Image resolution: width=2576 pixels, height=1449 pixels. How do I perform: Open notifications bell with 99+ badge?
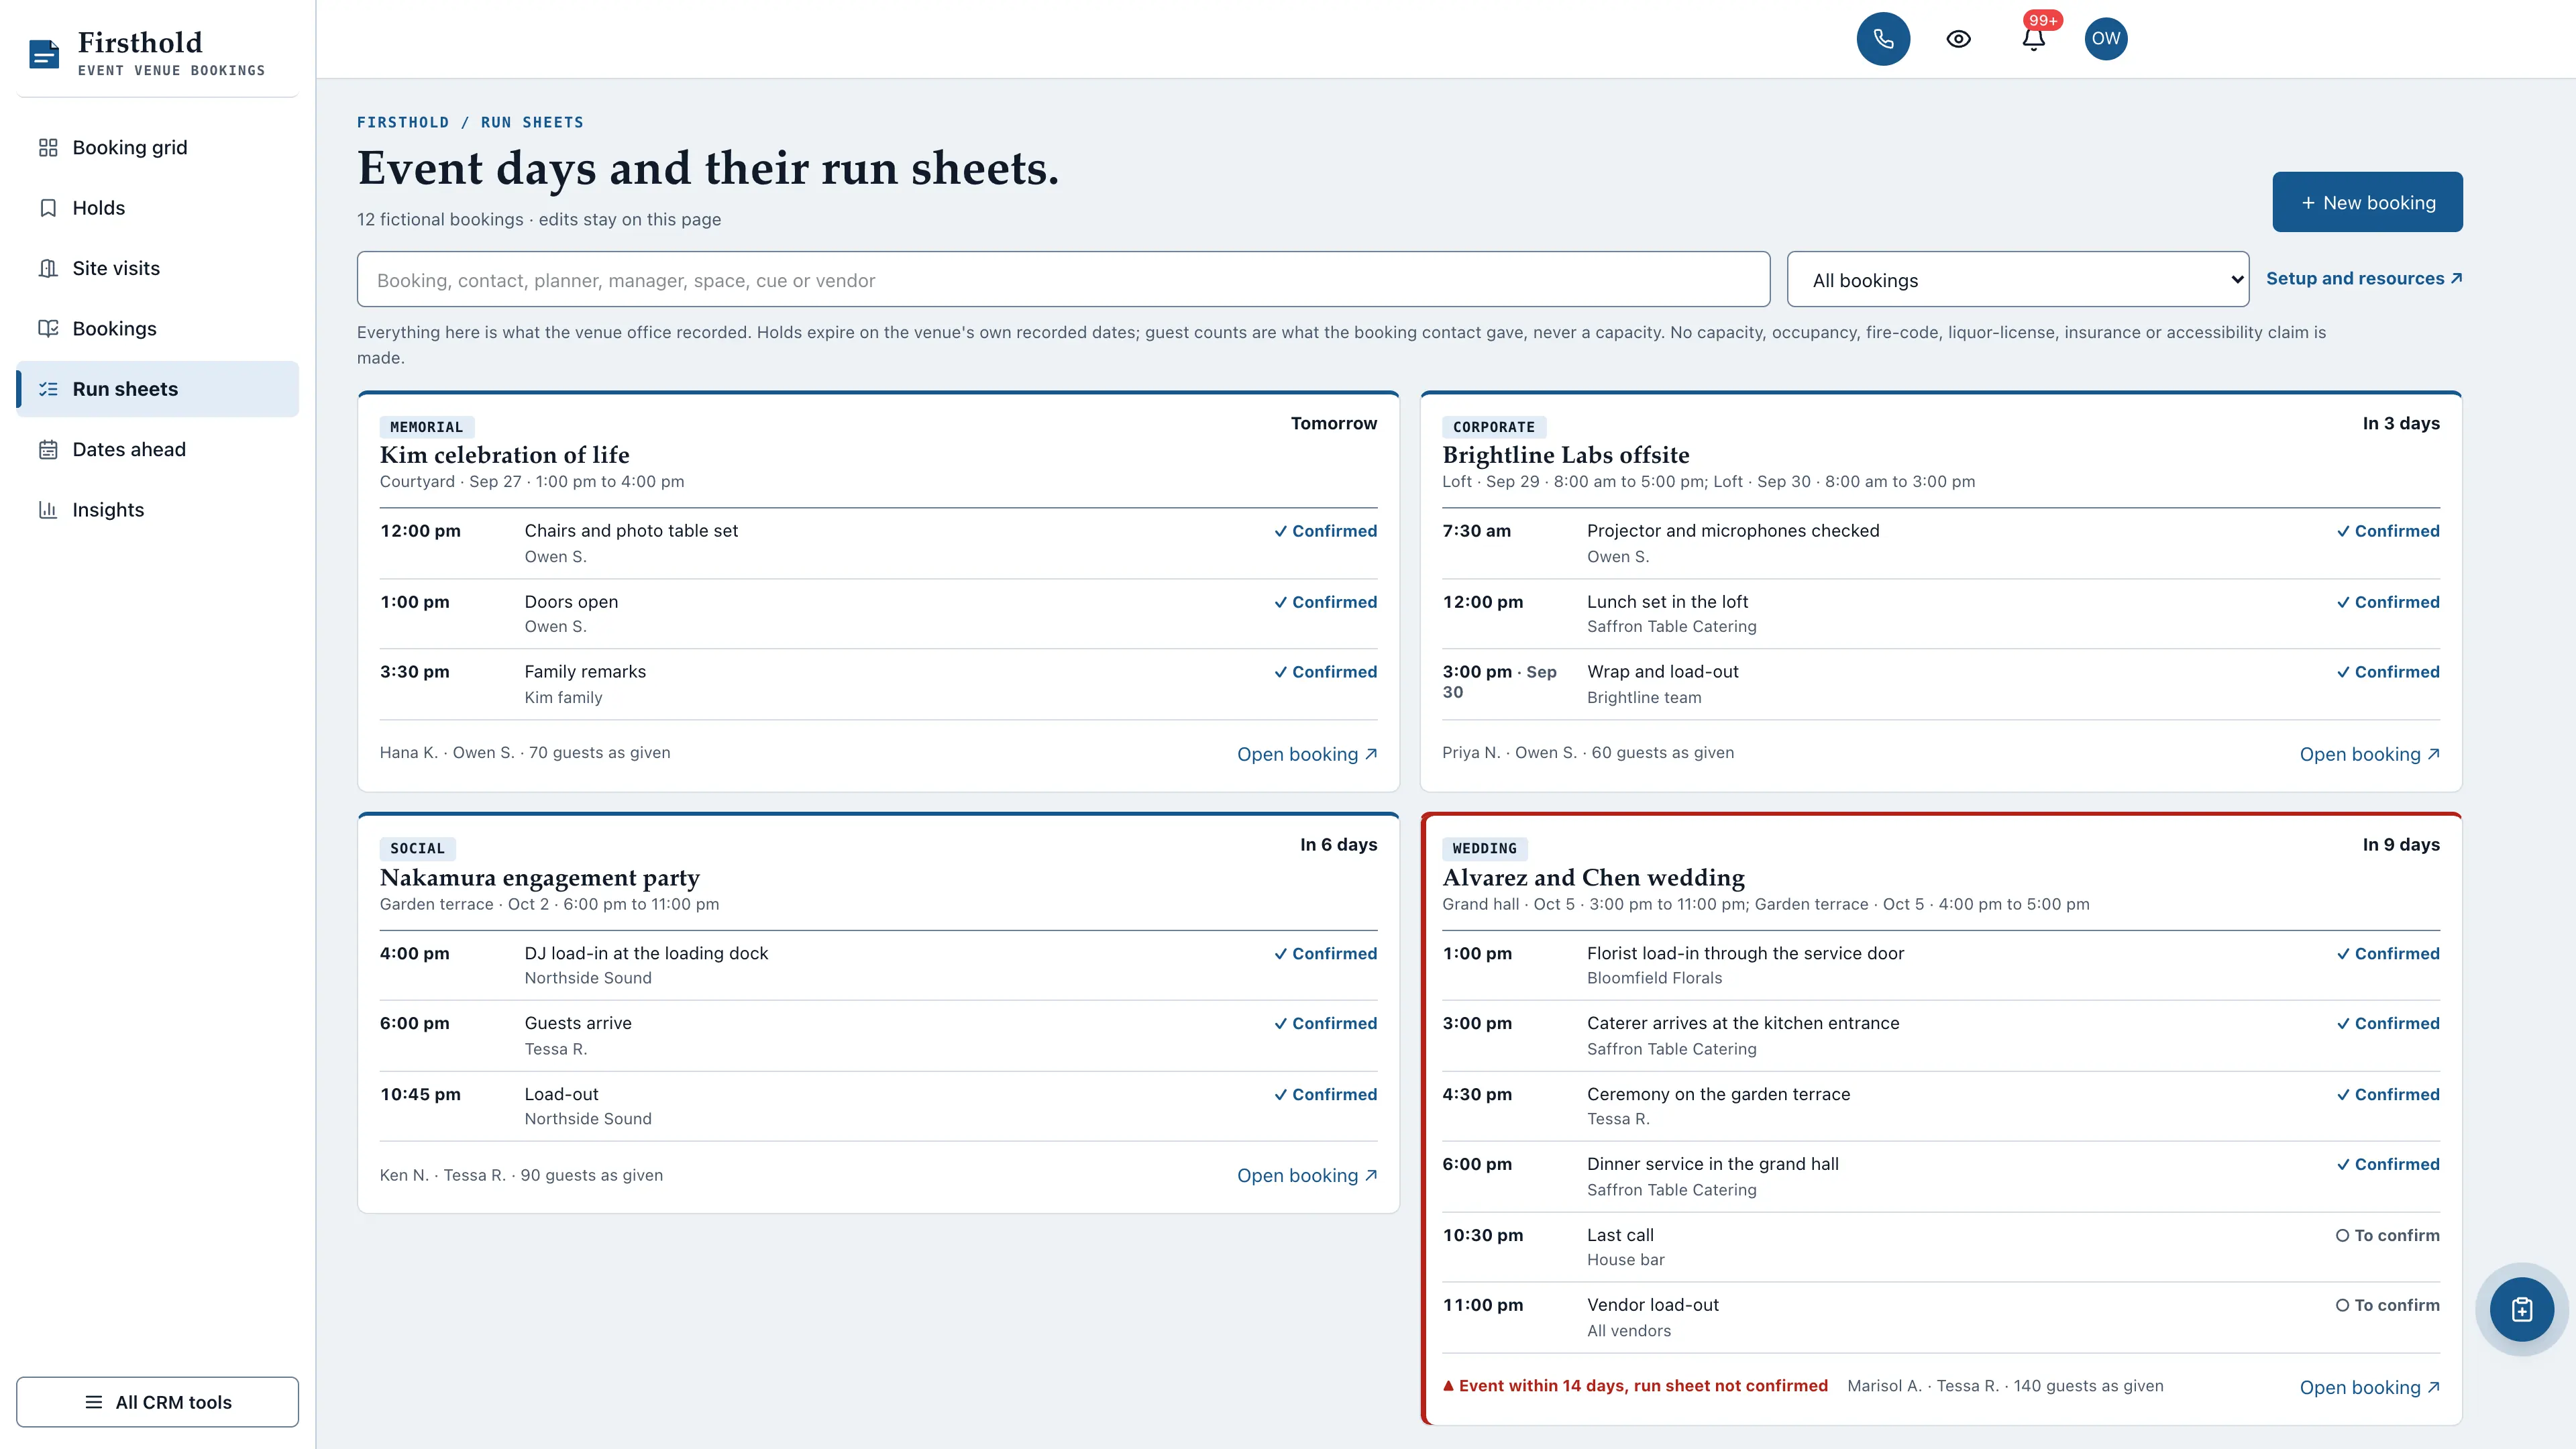[x=2033, y=39]
